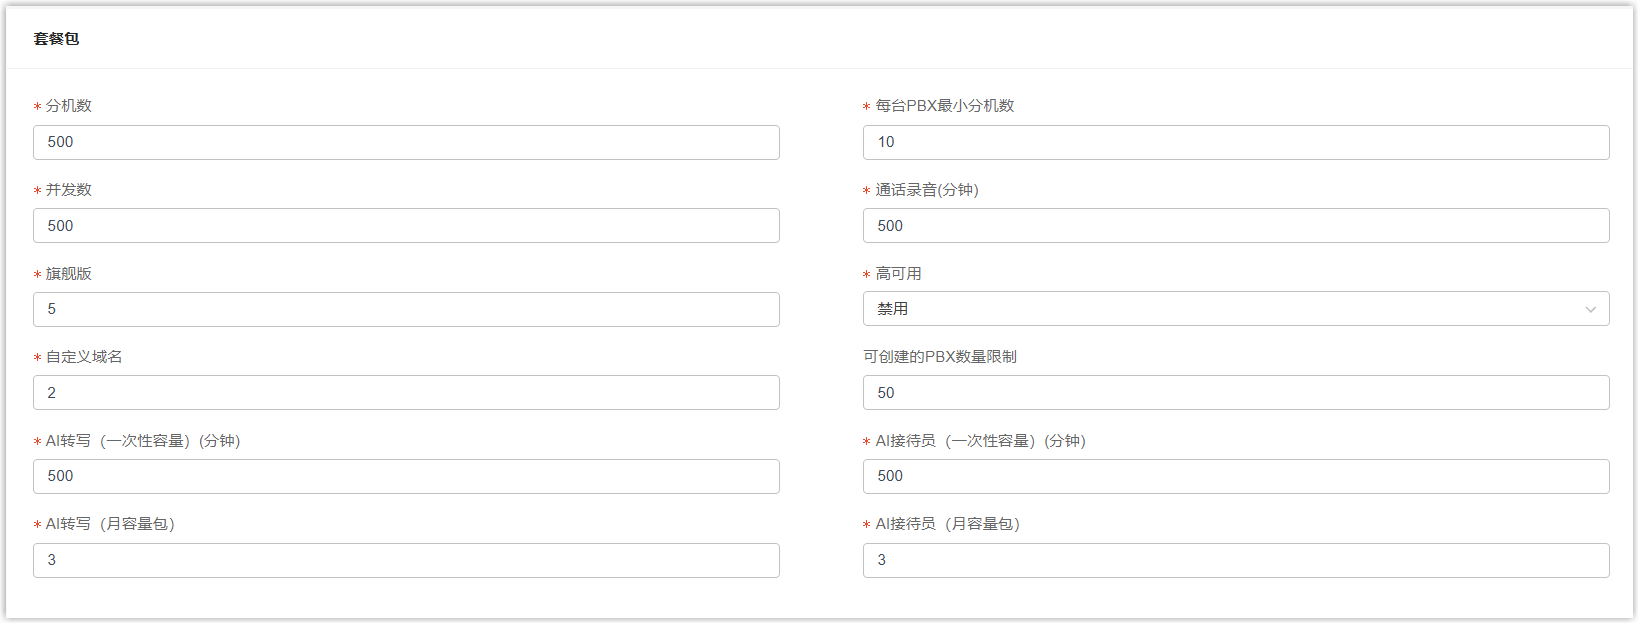
Task: Click the 自定义域名 field label
Action: [x=84, y=357]
